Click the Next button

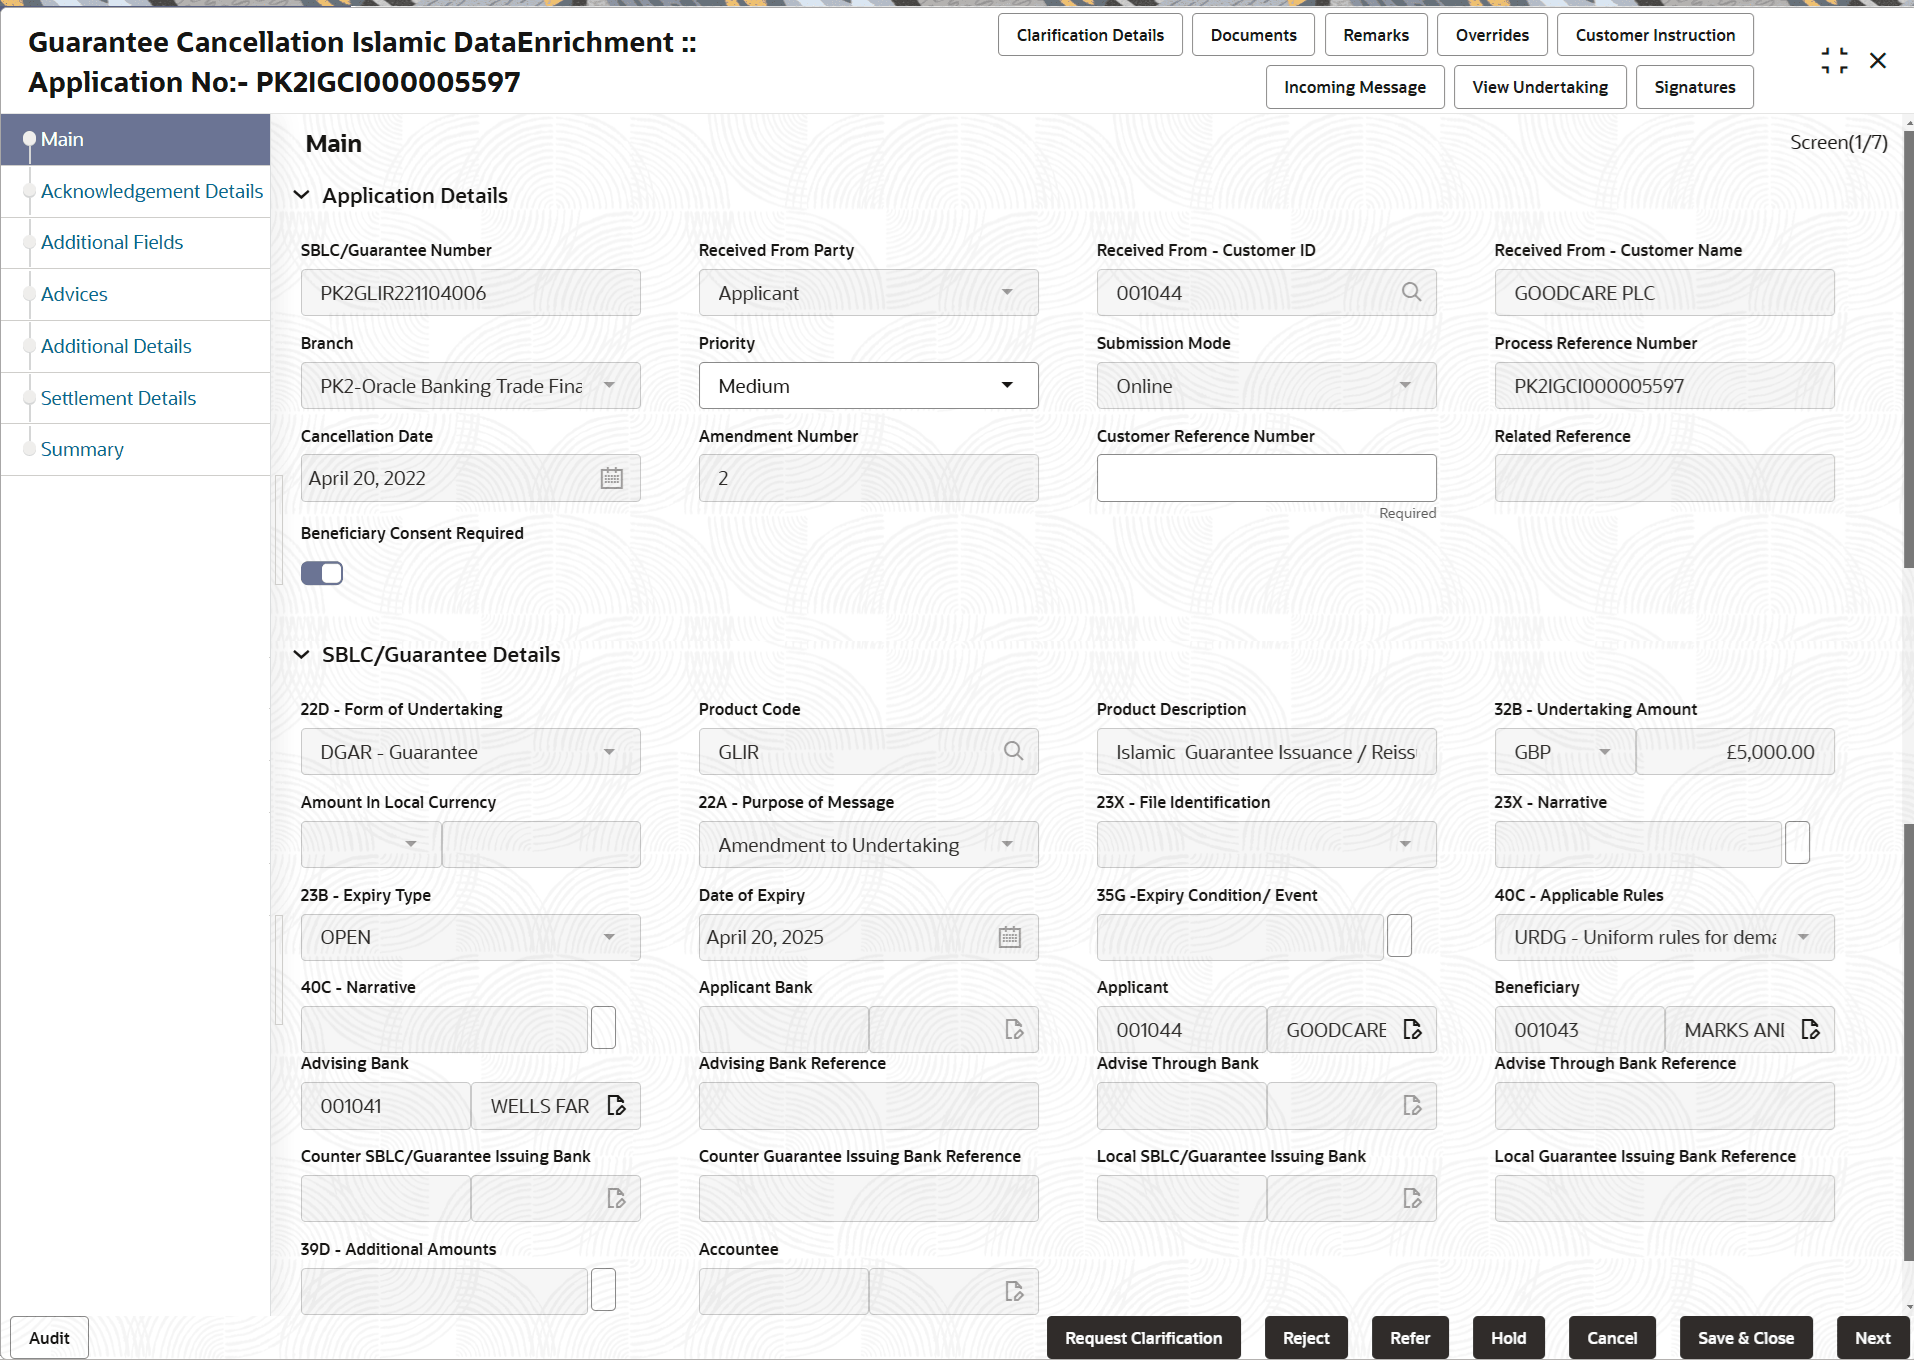(x=1872, y=1337)
